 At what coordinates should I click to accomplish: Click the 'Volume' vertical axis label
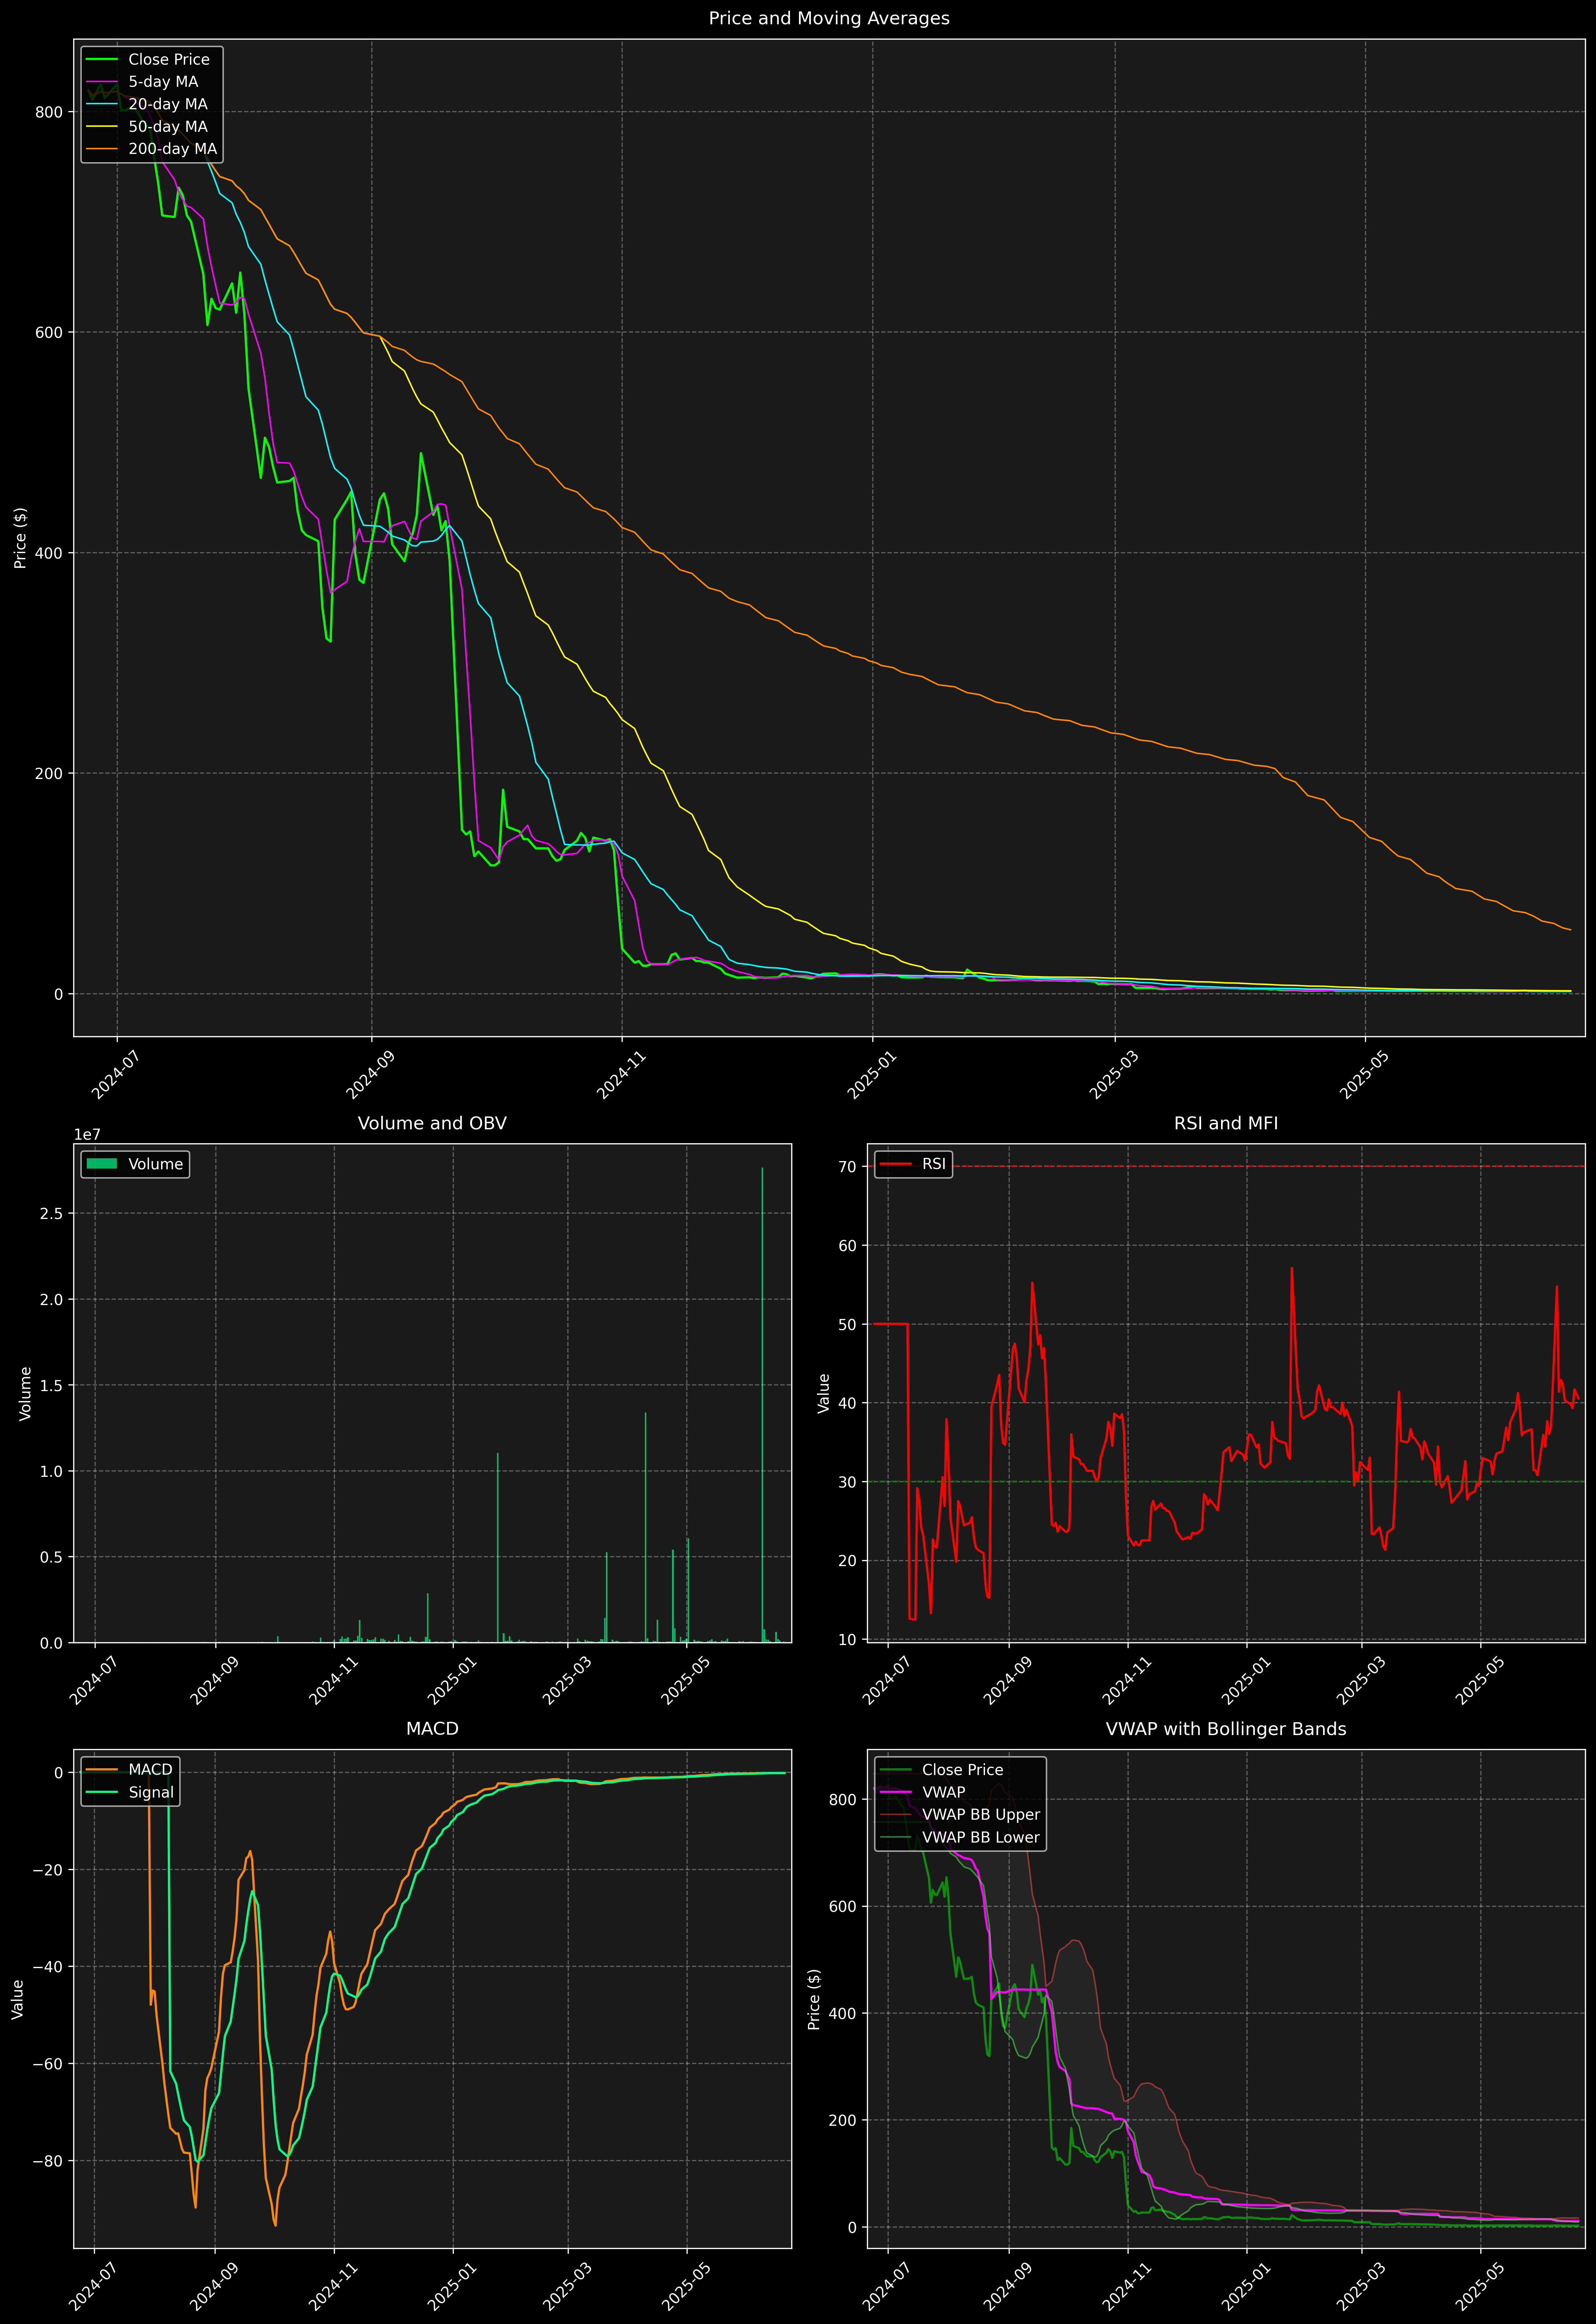click(25, 1393)
